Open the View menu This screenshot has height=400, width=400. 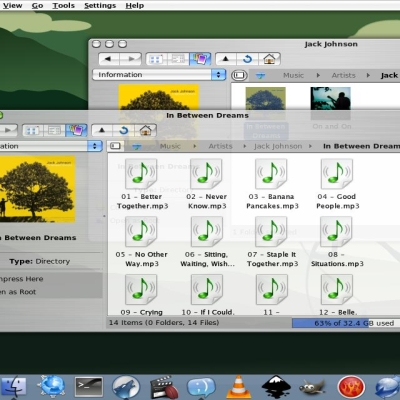point(12,5)
